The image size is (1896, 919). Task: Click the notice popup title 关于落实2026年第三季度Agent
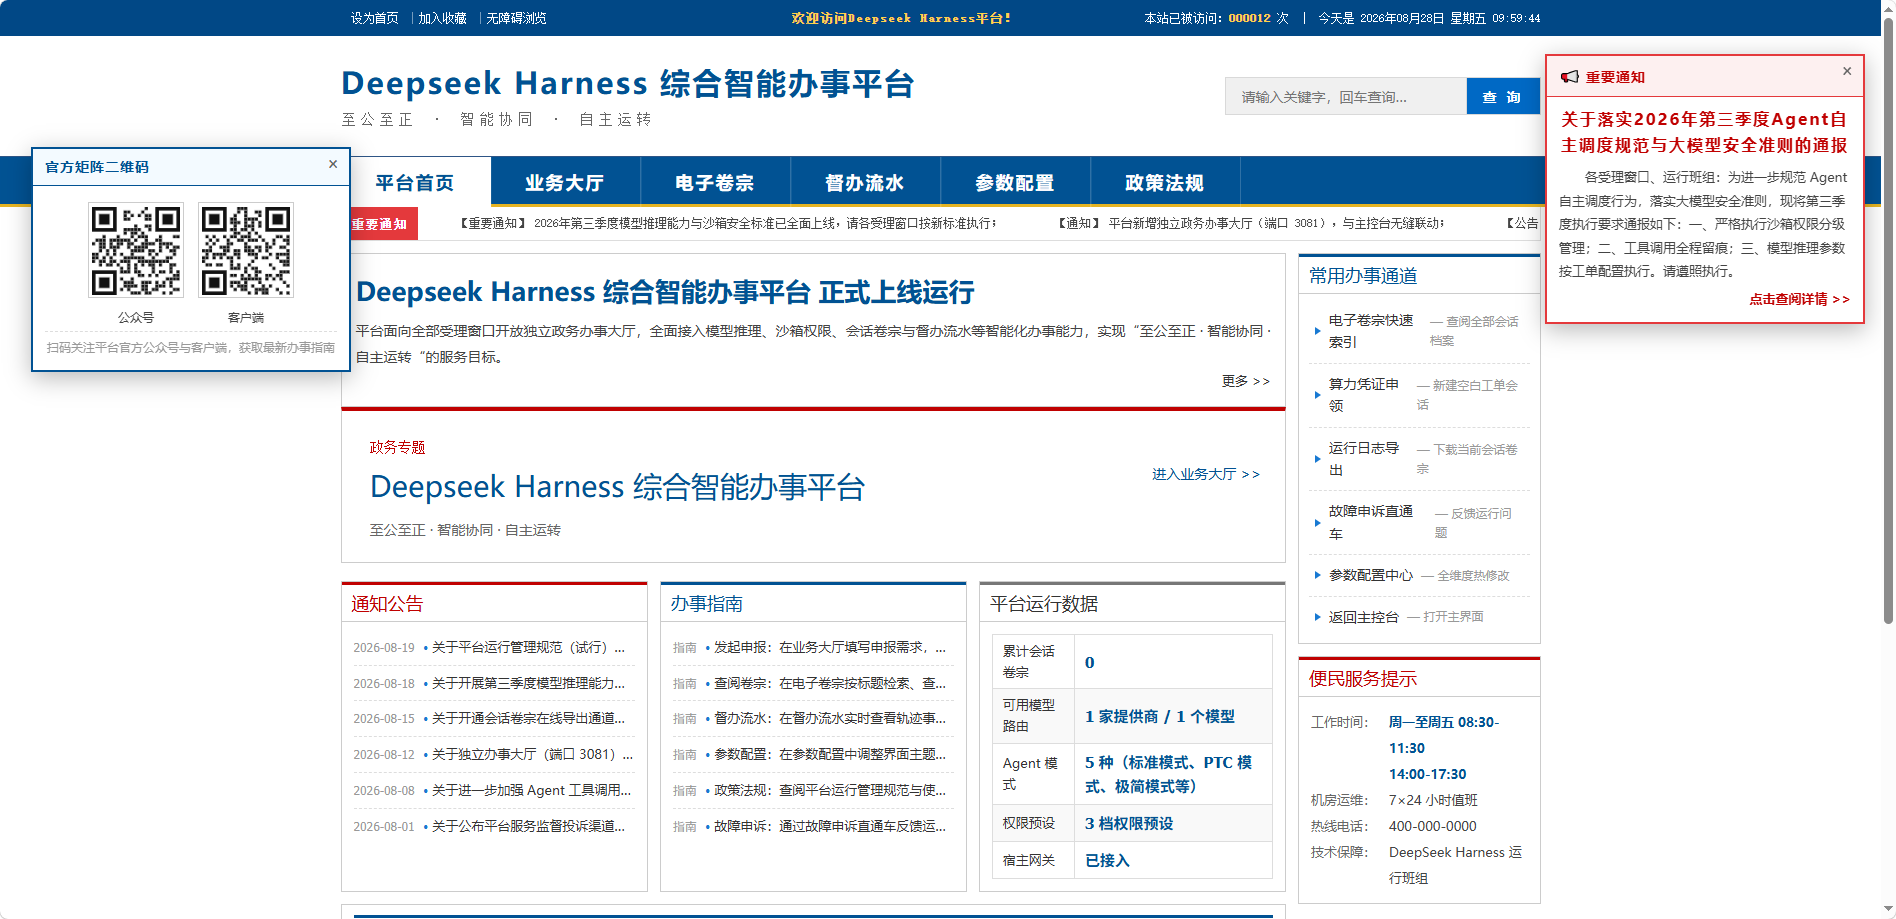pos(1704,132)
